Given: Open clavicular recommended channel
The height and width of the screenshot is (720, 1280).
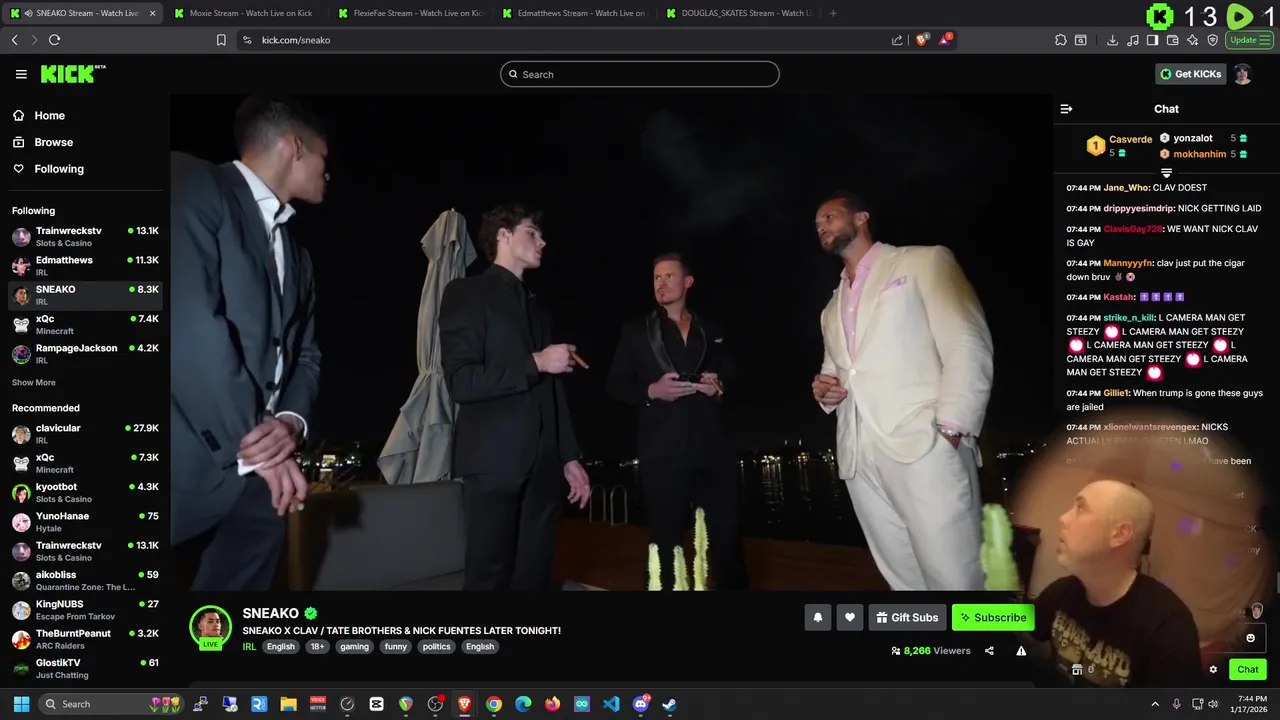Looking at the screenshot, I should point(85,434).
